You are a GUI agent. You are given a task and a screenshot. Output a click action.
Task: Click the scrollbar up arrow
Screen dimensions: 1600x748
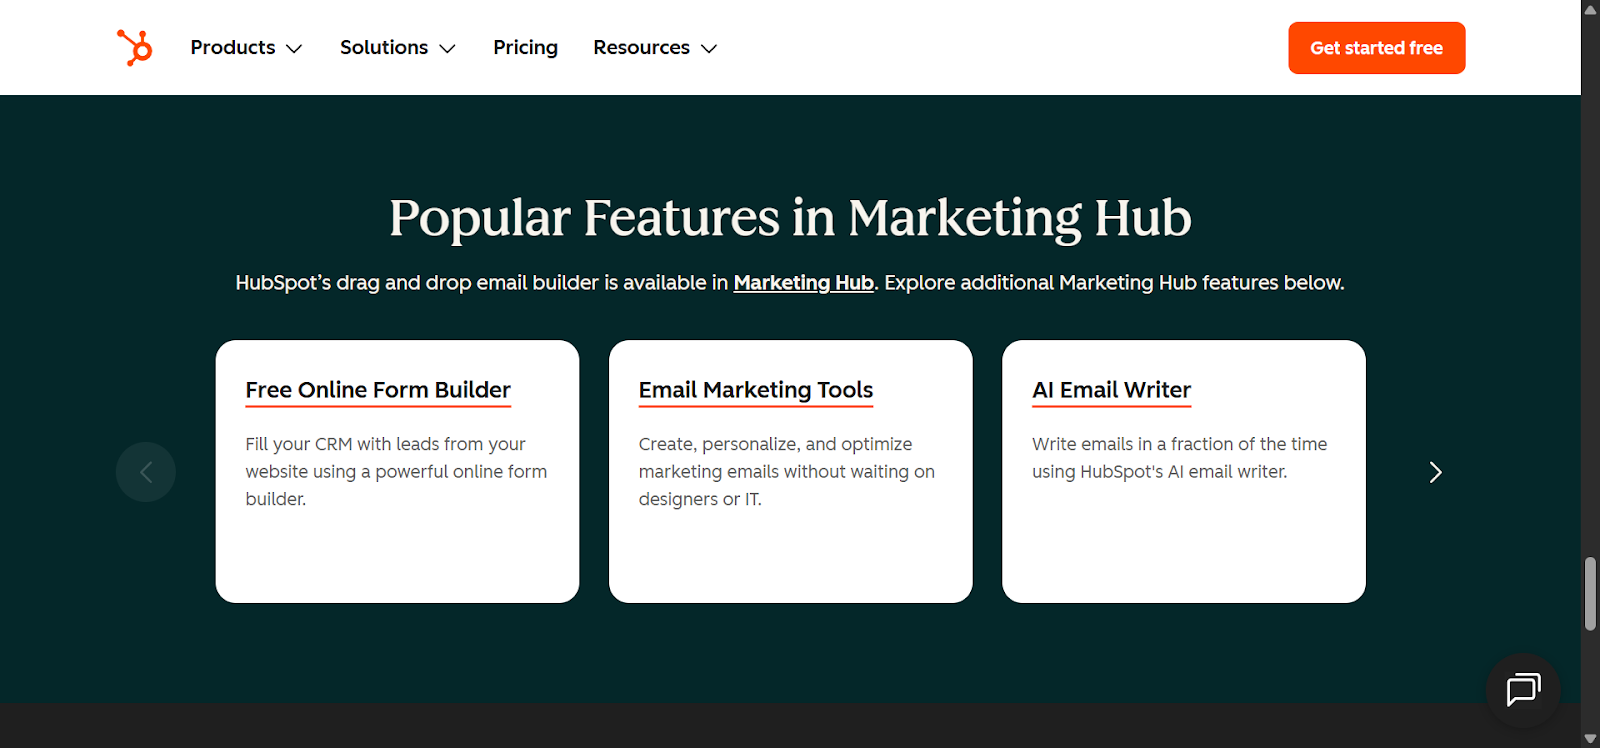(x=1590, y=9)
